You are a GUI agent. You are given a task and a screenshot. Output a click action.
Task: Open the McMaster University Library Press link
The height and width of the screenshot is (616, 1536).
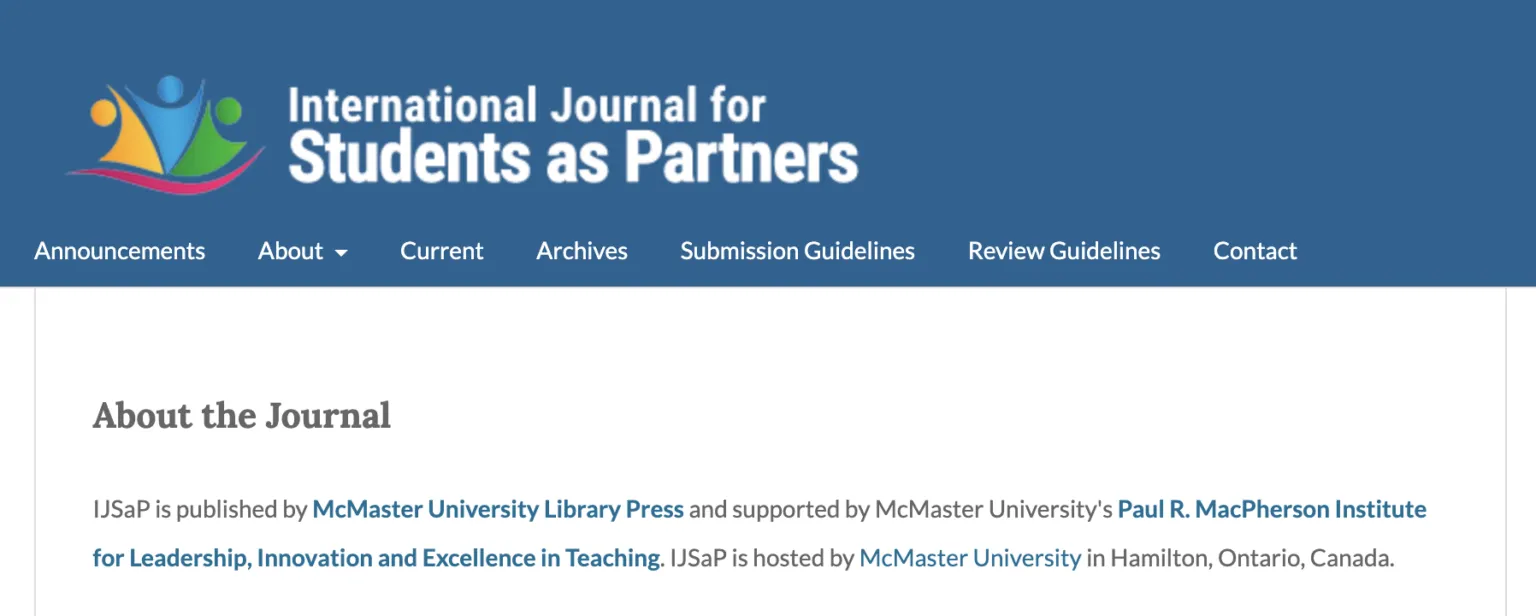(x=497, y=510)
